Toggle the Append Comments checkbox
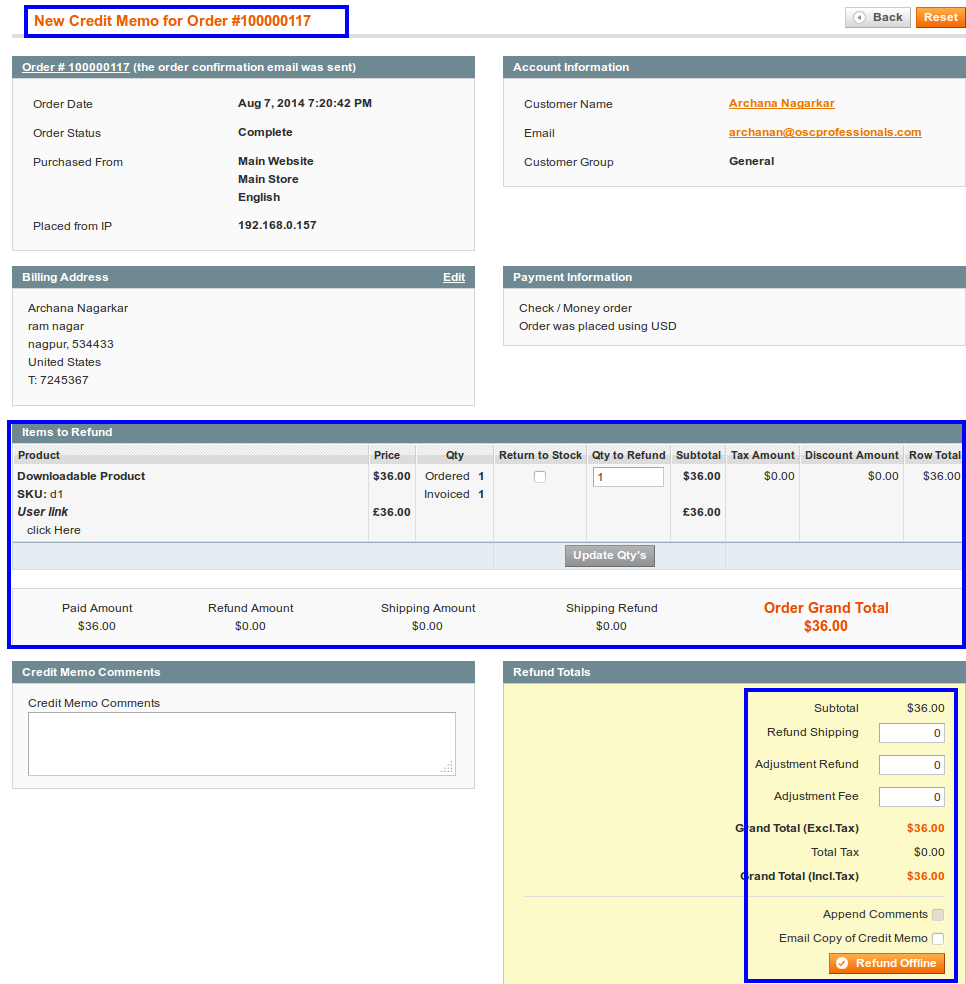This screenshot has height=984, width=966. pos(938,914)
